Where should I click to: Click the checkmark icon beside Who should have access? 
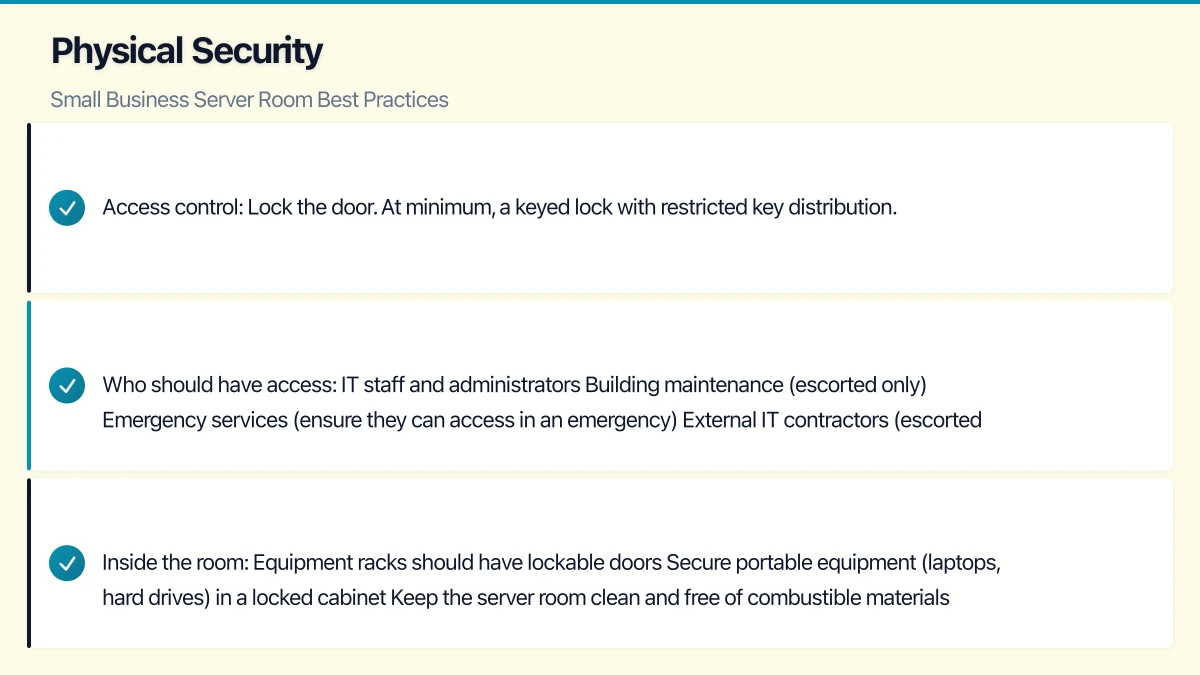click(x=67, y=385)
